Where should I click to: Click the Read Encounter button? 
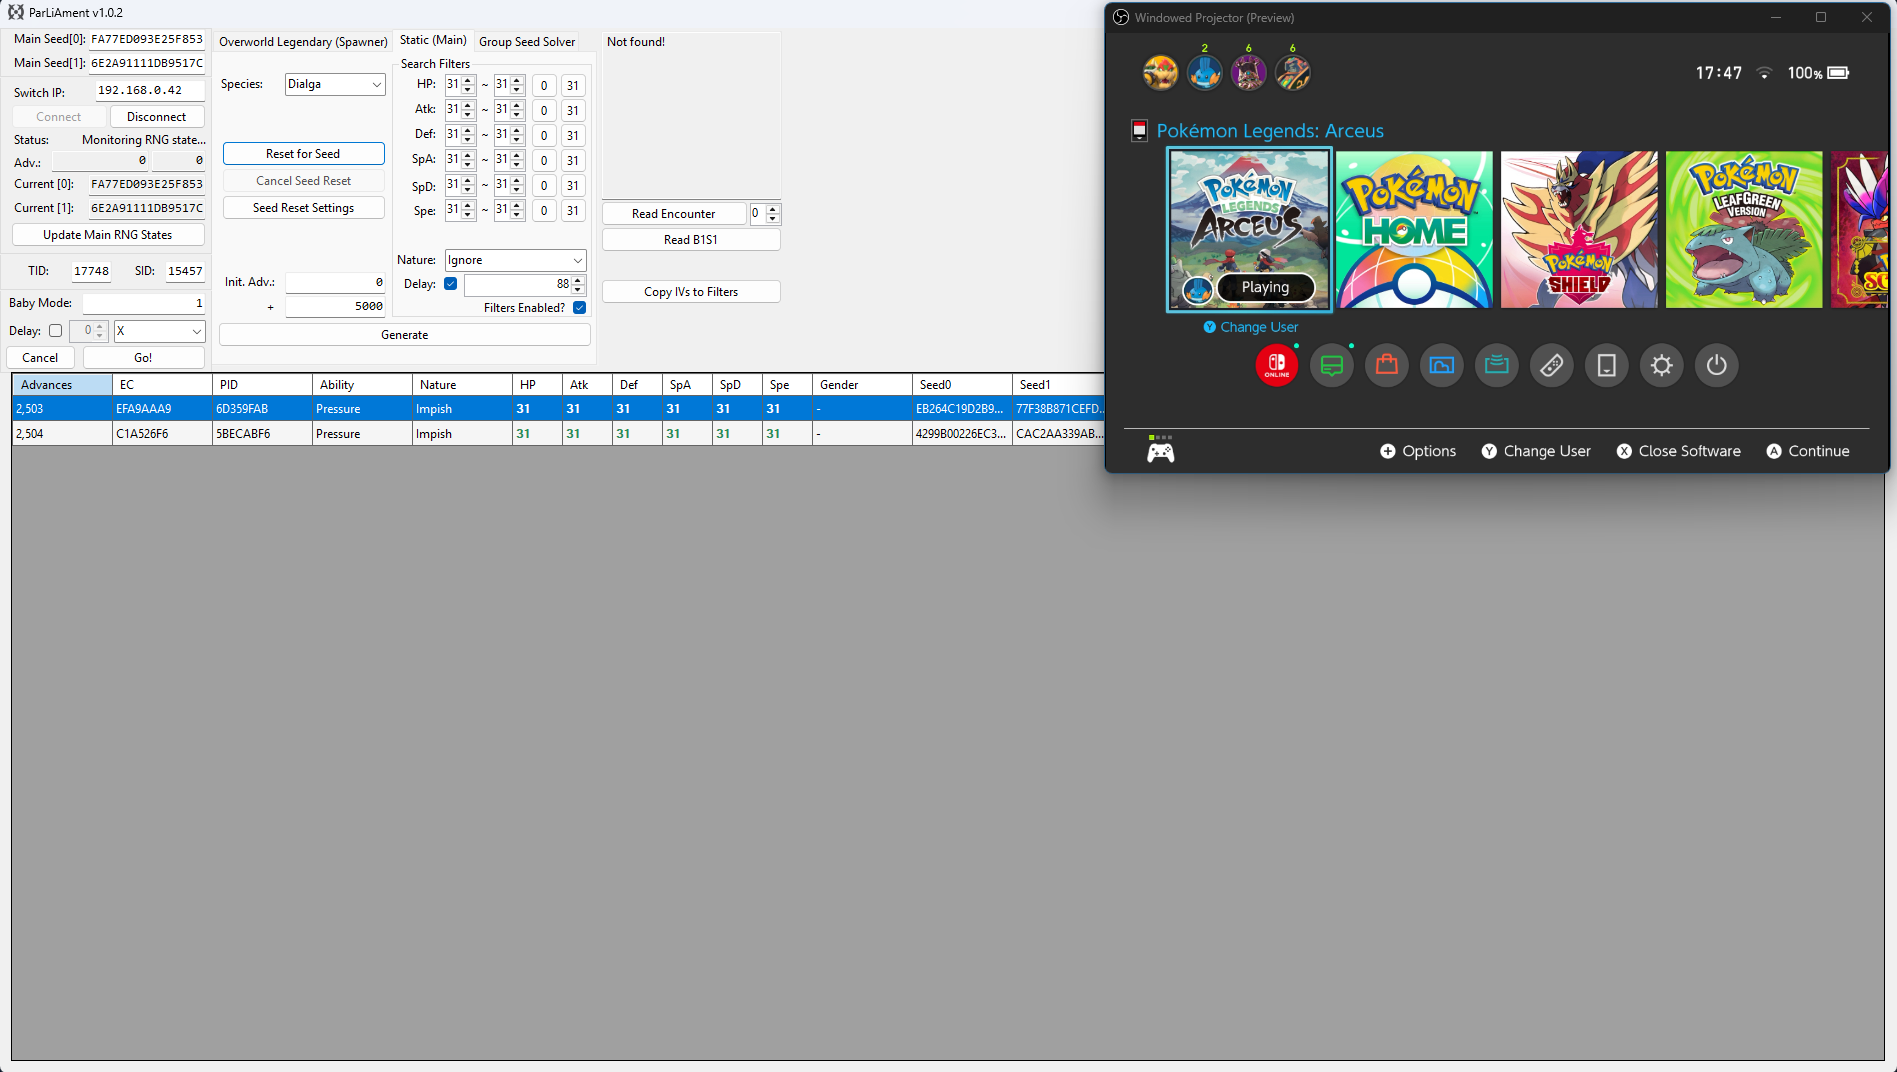coord(674,214)
